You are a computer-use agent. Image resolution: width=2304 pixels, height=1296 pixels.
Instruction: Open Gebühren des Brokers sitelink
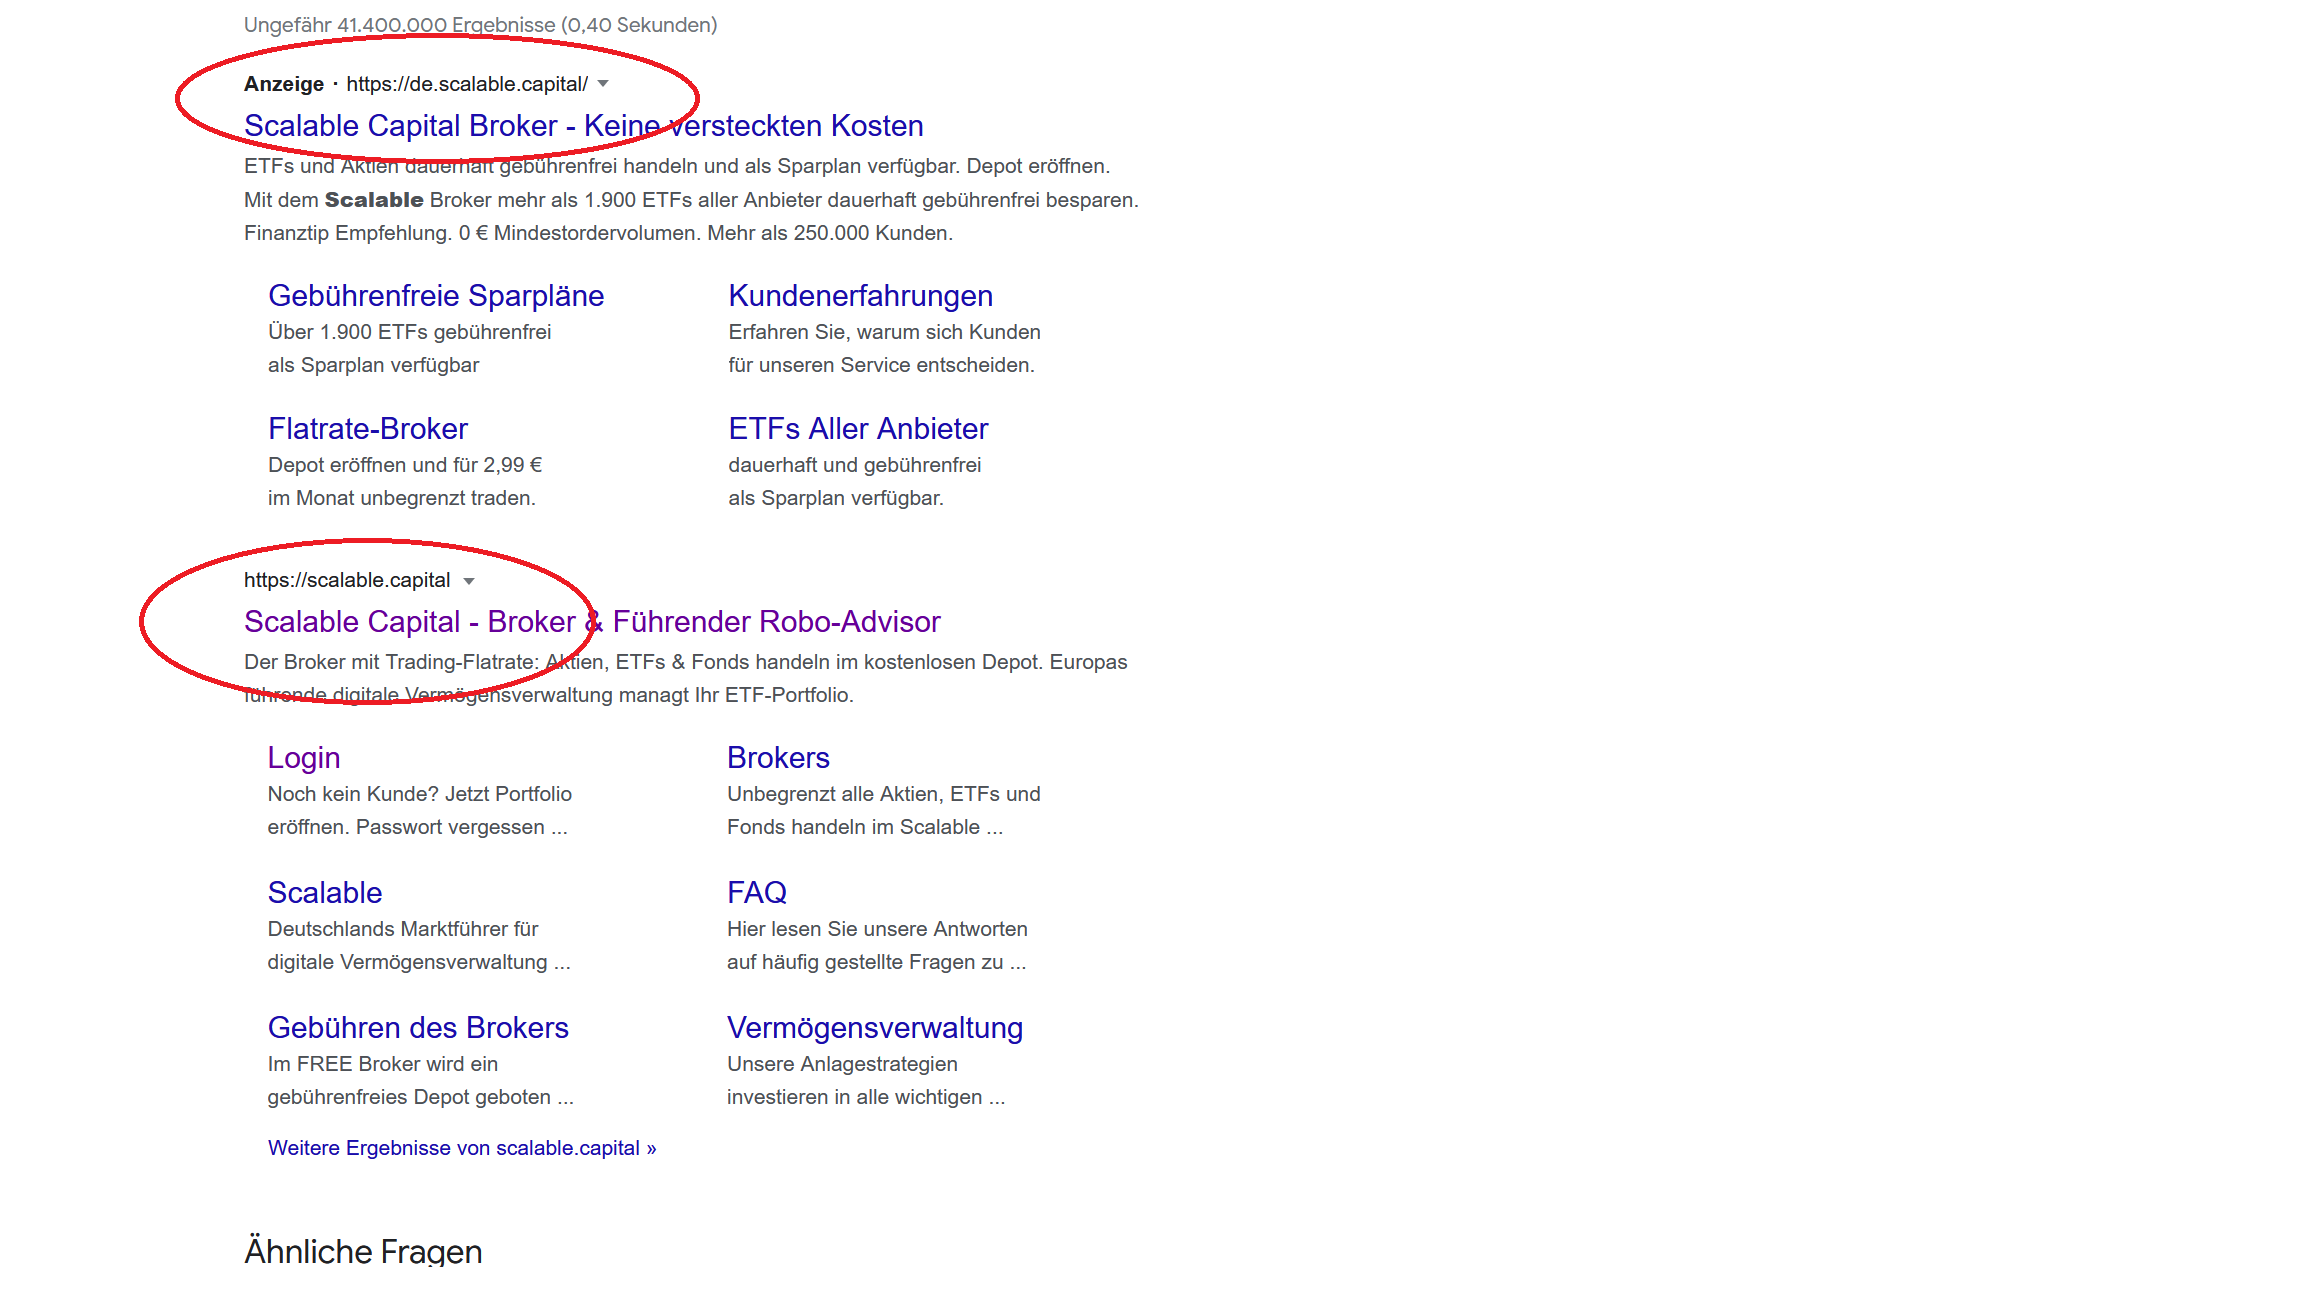coord(418,1028)
